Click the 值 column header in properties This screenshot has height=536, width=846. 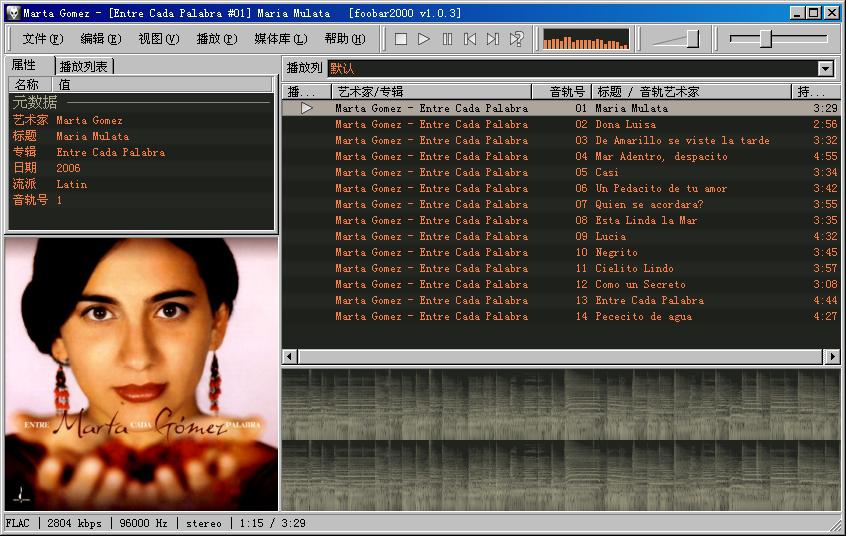pyautogui.click(x=162, y=84)
